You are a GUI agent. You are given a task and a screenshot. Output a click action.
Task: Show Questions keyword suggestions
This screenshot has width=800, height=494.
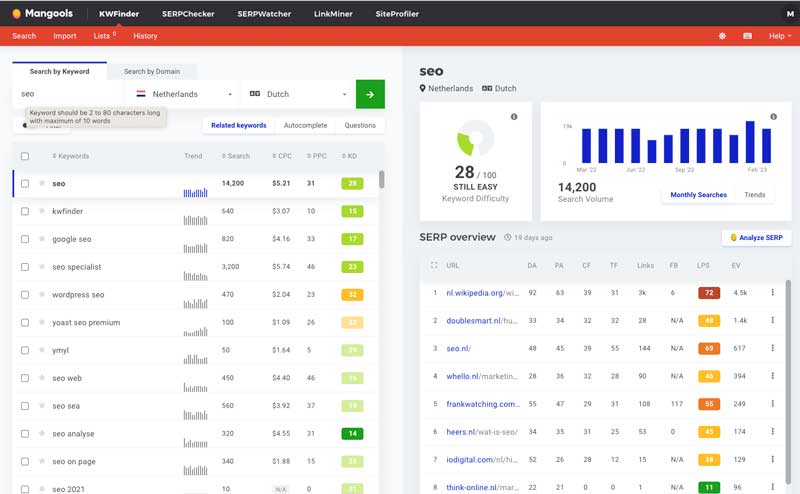360,125
